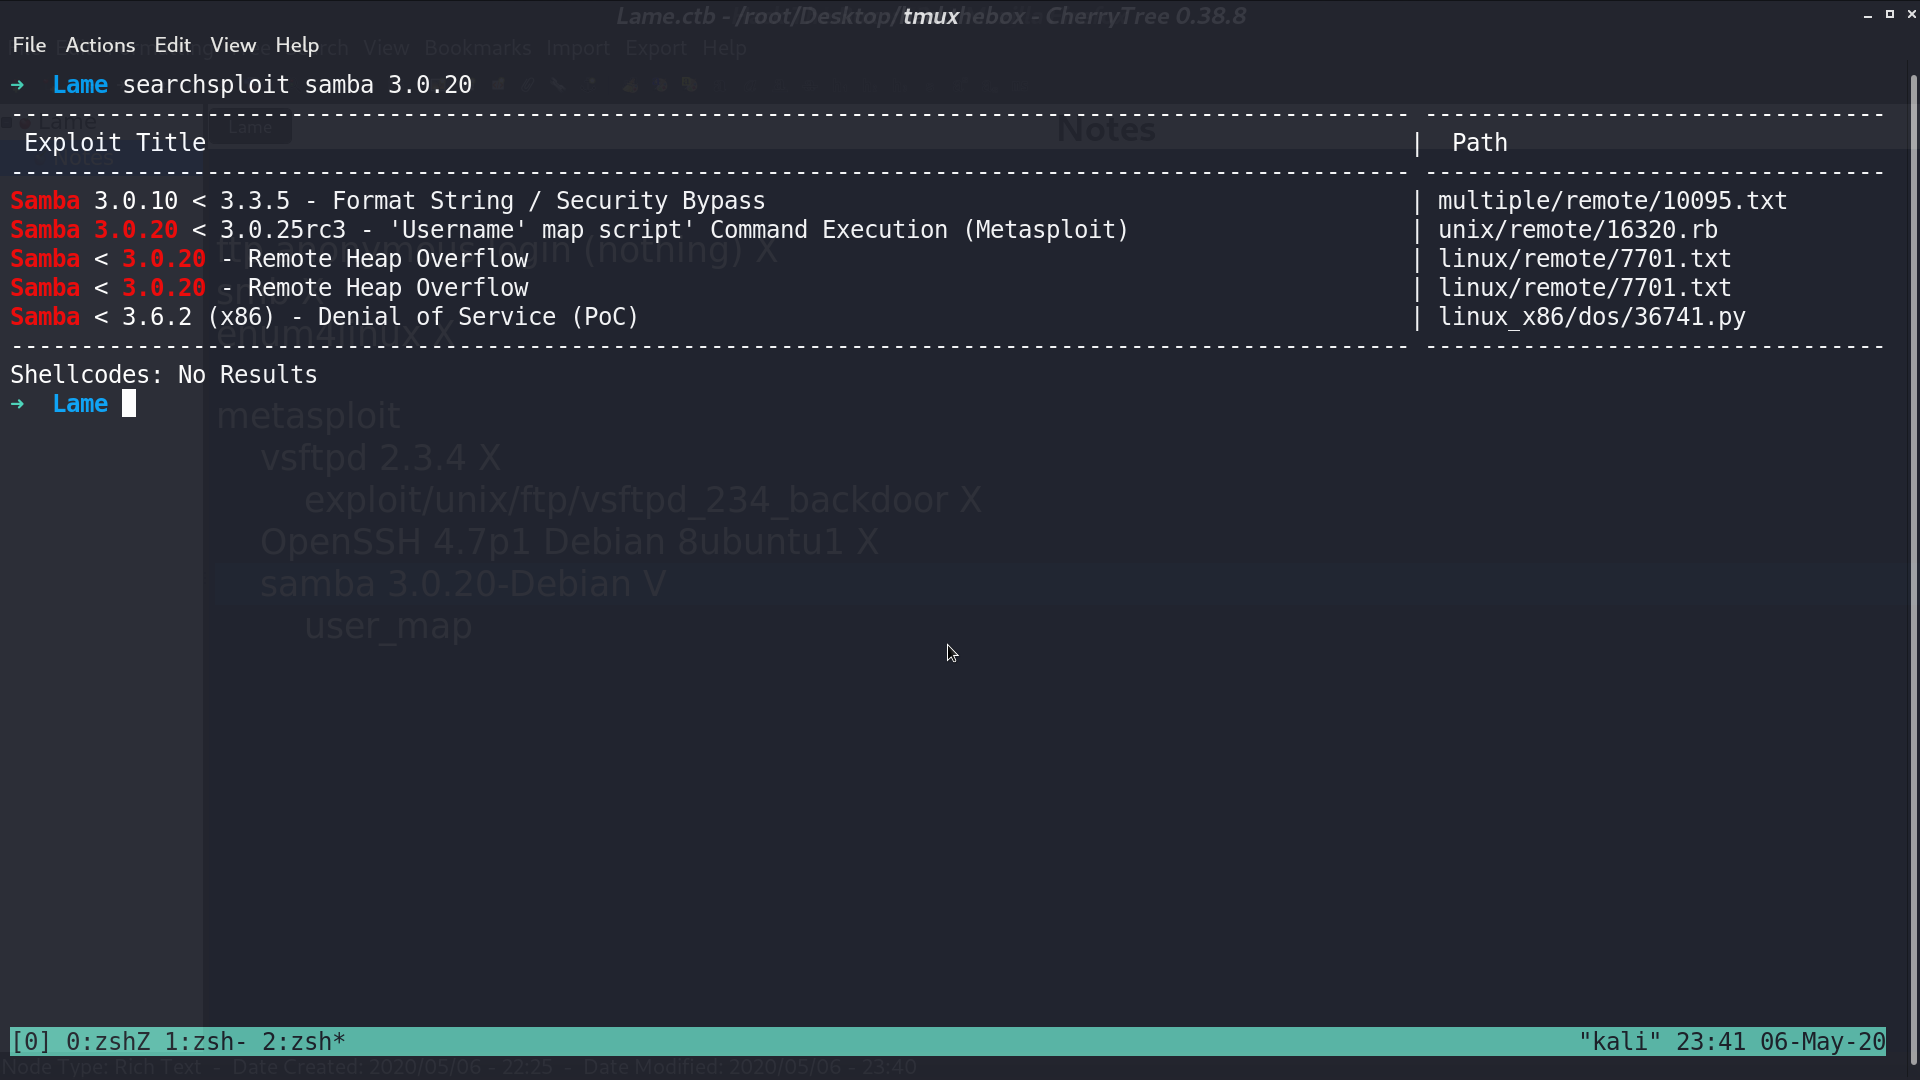Click the terminal cursor at Lame prompt

point(129,404)
